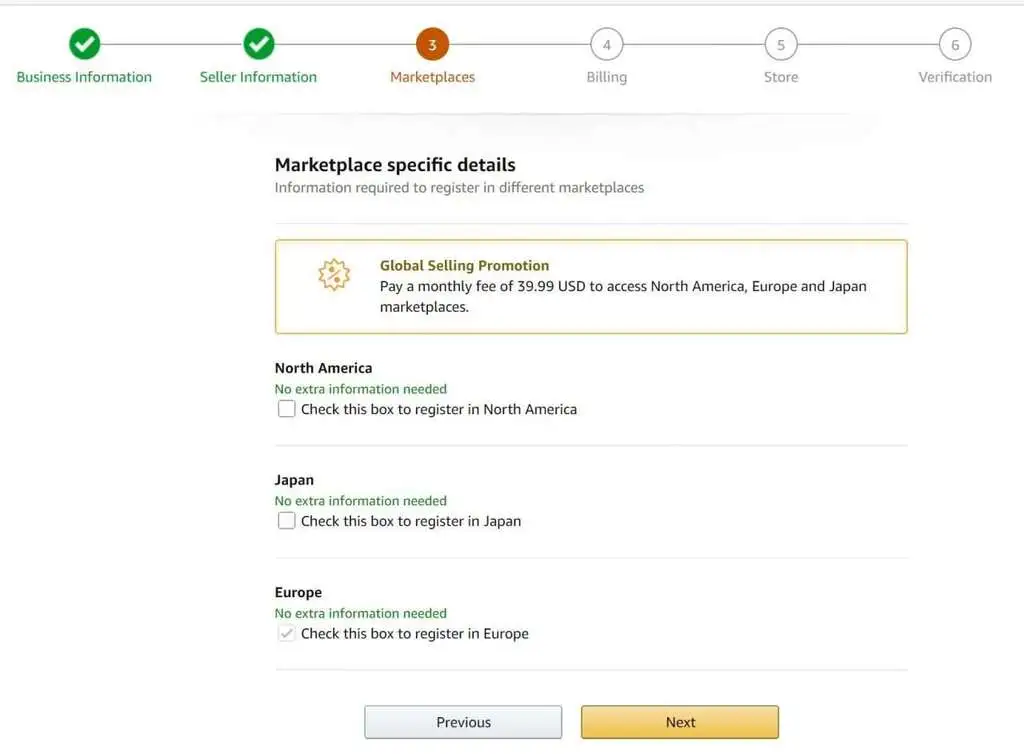Screen dimensions: 1024x754
Task: Click the 'Check this box to register in Japan' label
Action: click(411, 521)
